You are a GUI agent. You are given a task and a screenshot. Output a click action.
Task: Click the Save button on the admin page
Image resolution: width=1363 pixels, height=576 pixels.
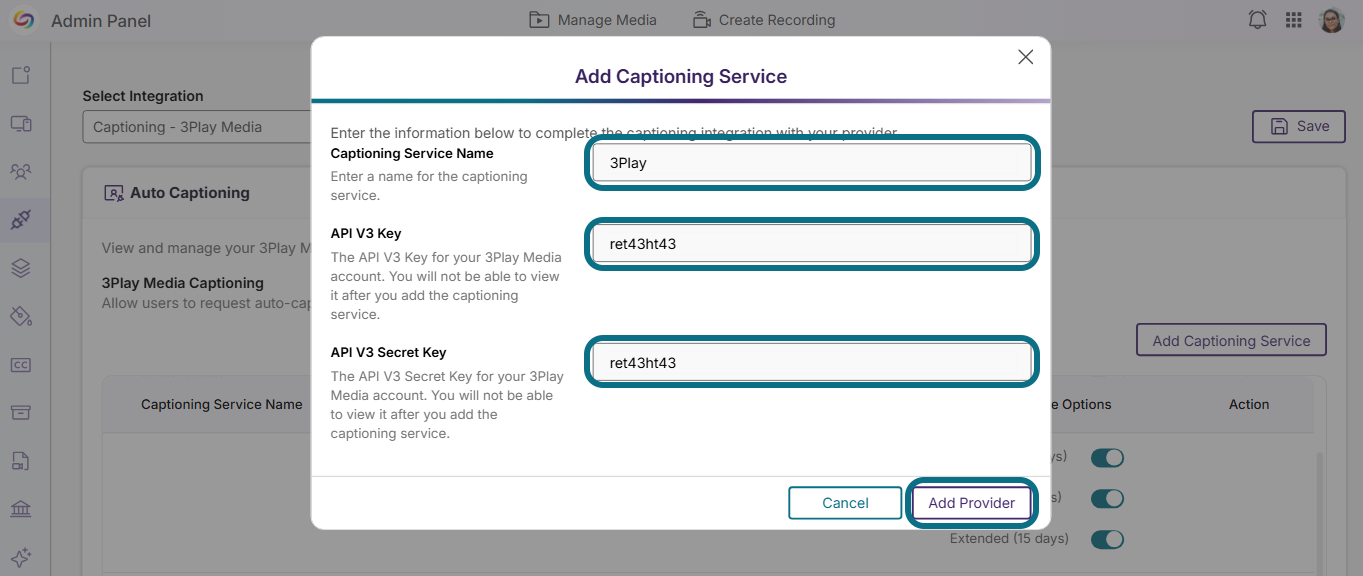[1299, 126]
